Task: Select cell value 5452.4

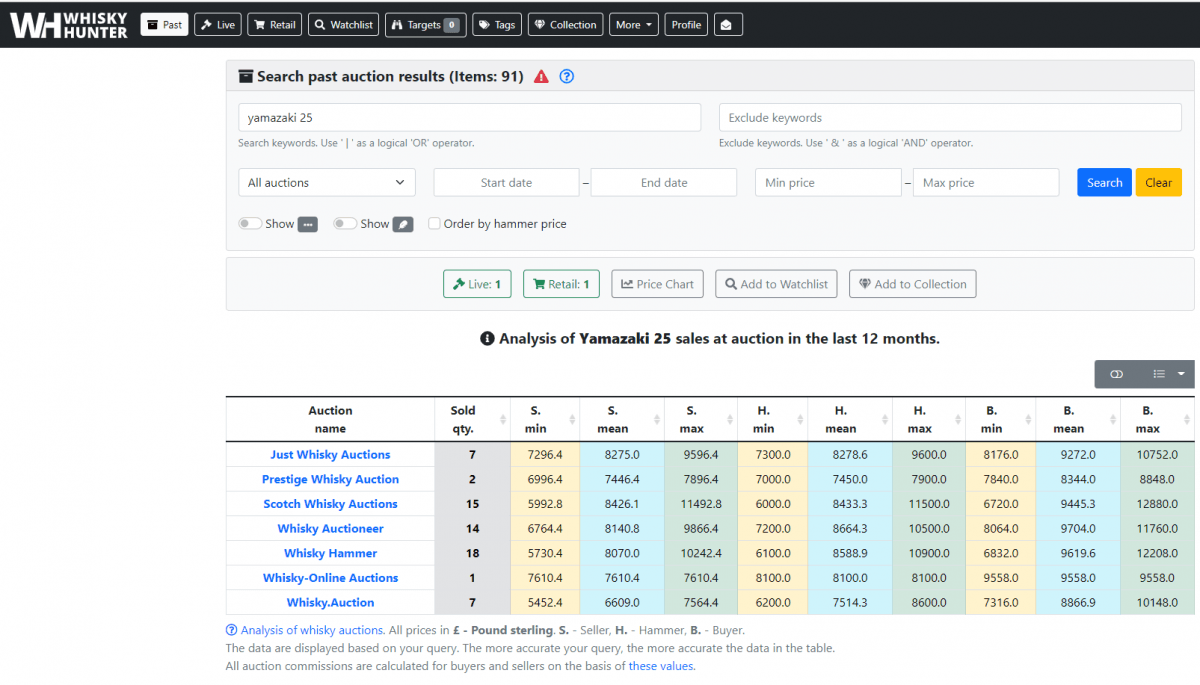Action: coord(545,603)
